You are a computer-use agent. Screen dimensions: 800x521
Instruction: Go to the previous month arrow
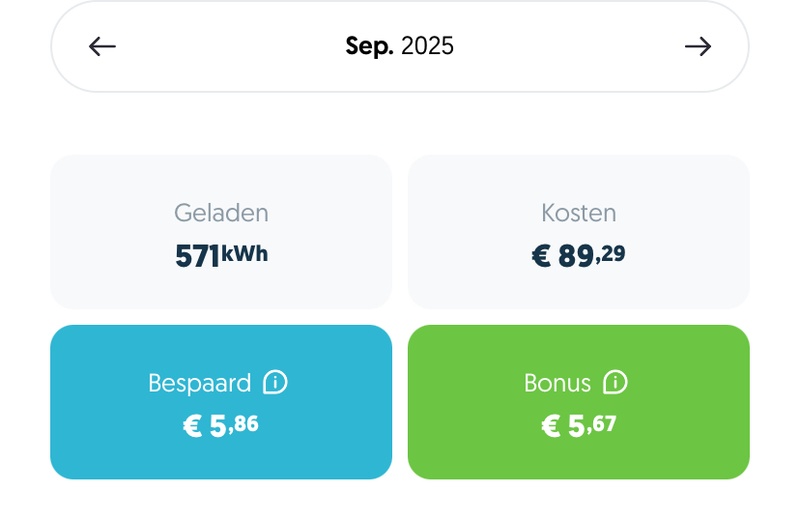point(102,46)
